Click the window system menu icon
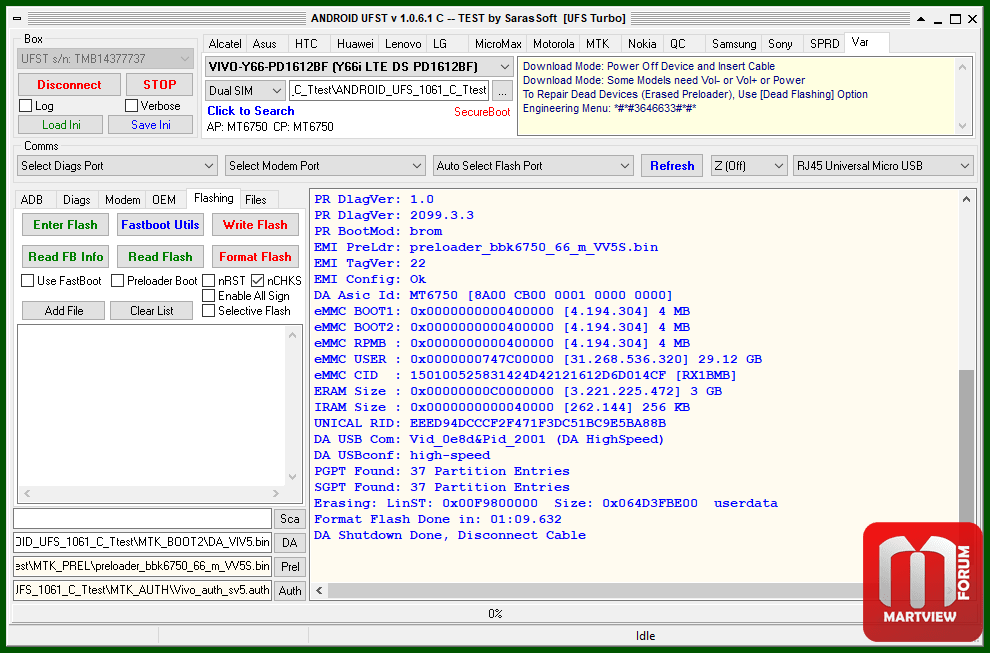990x653 pixels. 16,18
